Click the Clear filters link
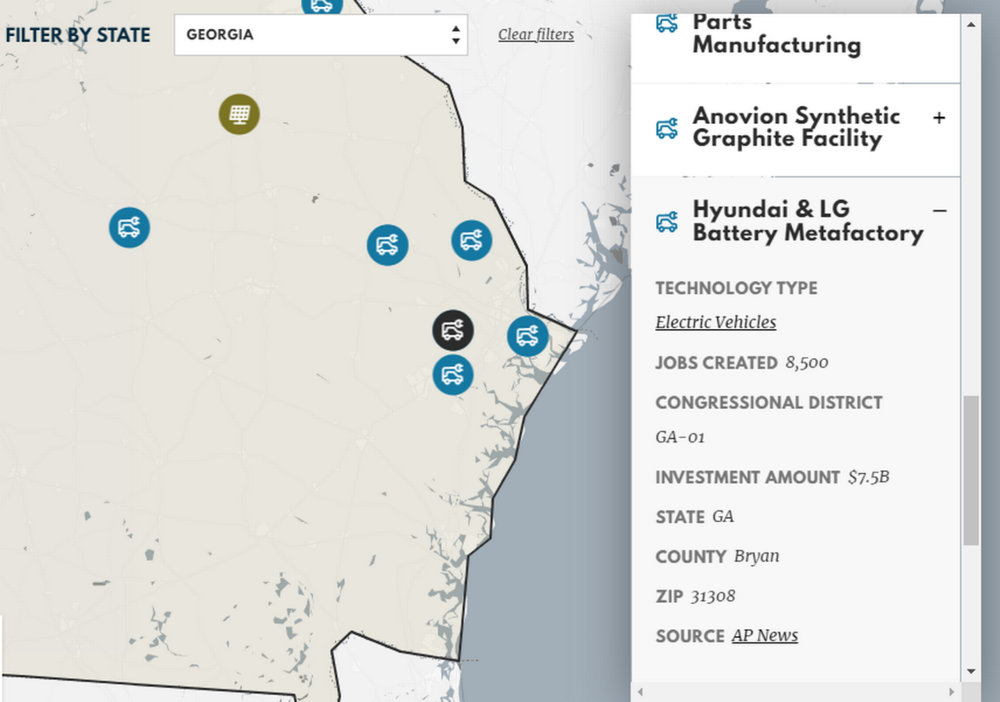Screen dimensions: 1000x702 pos(536,34)
